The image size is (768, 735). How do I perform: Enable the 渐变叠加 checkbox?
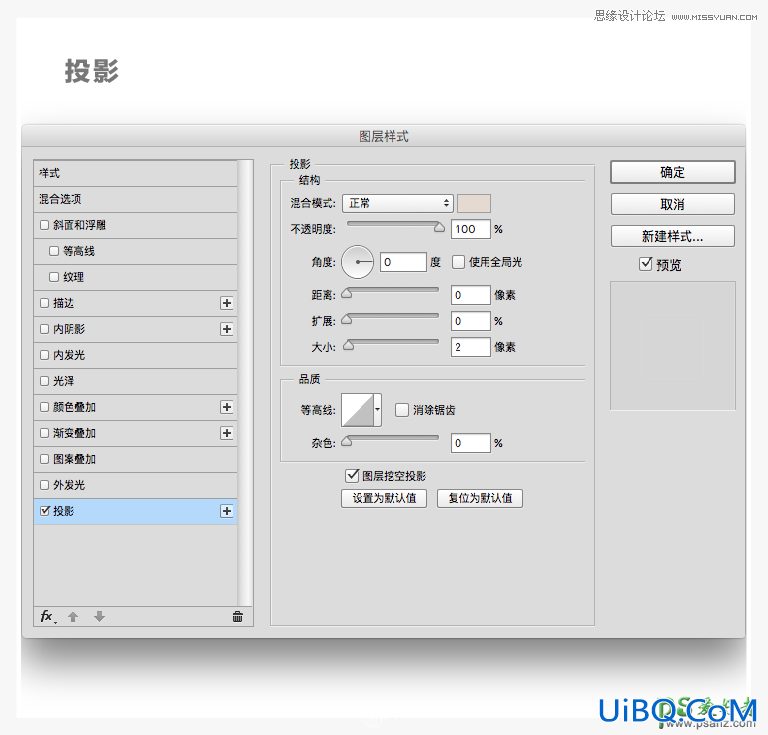click(45, 433)
